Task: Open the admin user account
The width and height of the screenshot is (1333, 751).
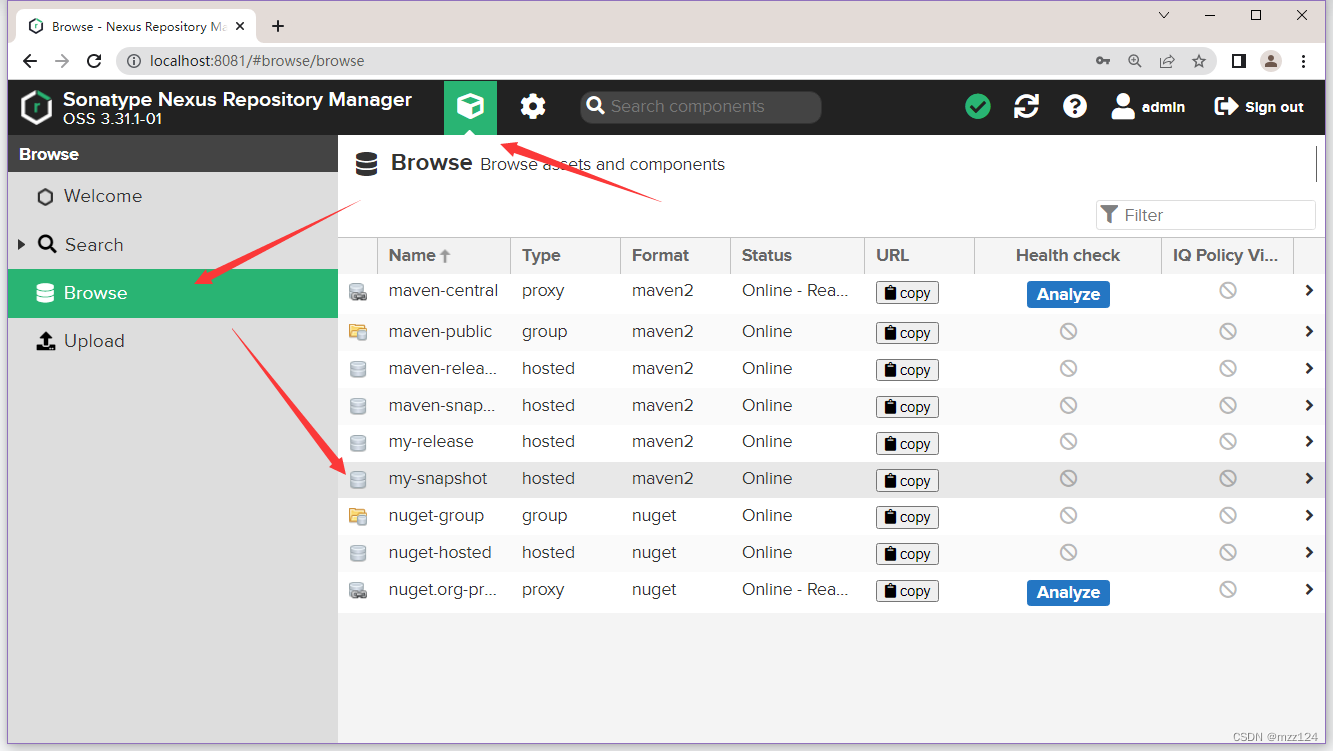Action: click(1149, 106)
